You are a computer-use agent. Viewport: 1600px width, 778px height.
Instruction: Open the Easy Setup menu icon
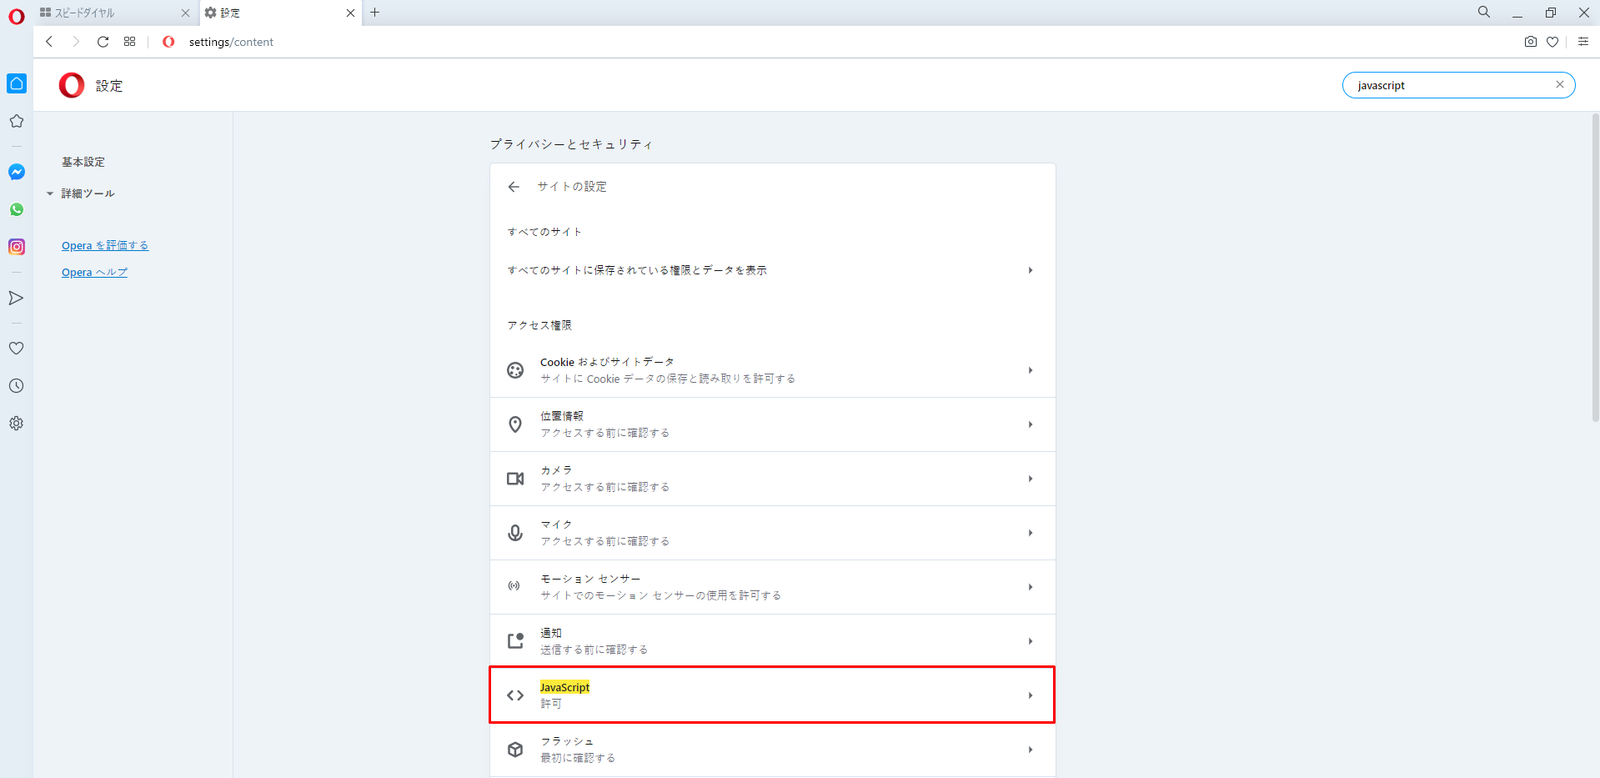[x=1583, y=42]
